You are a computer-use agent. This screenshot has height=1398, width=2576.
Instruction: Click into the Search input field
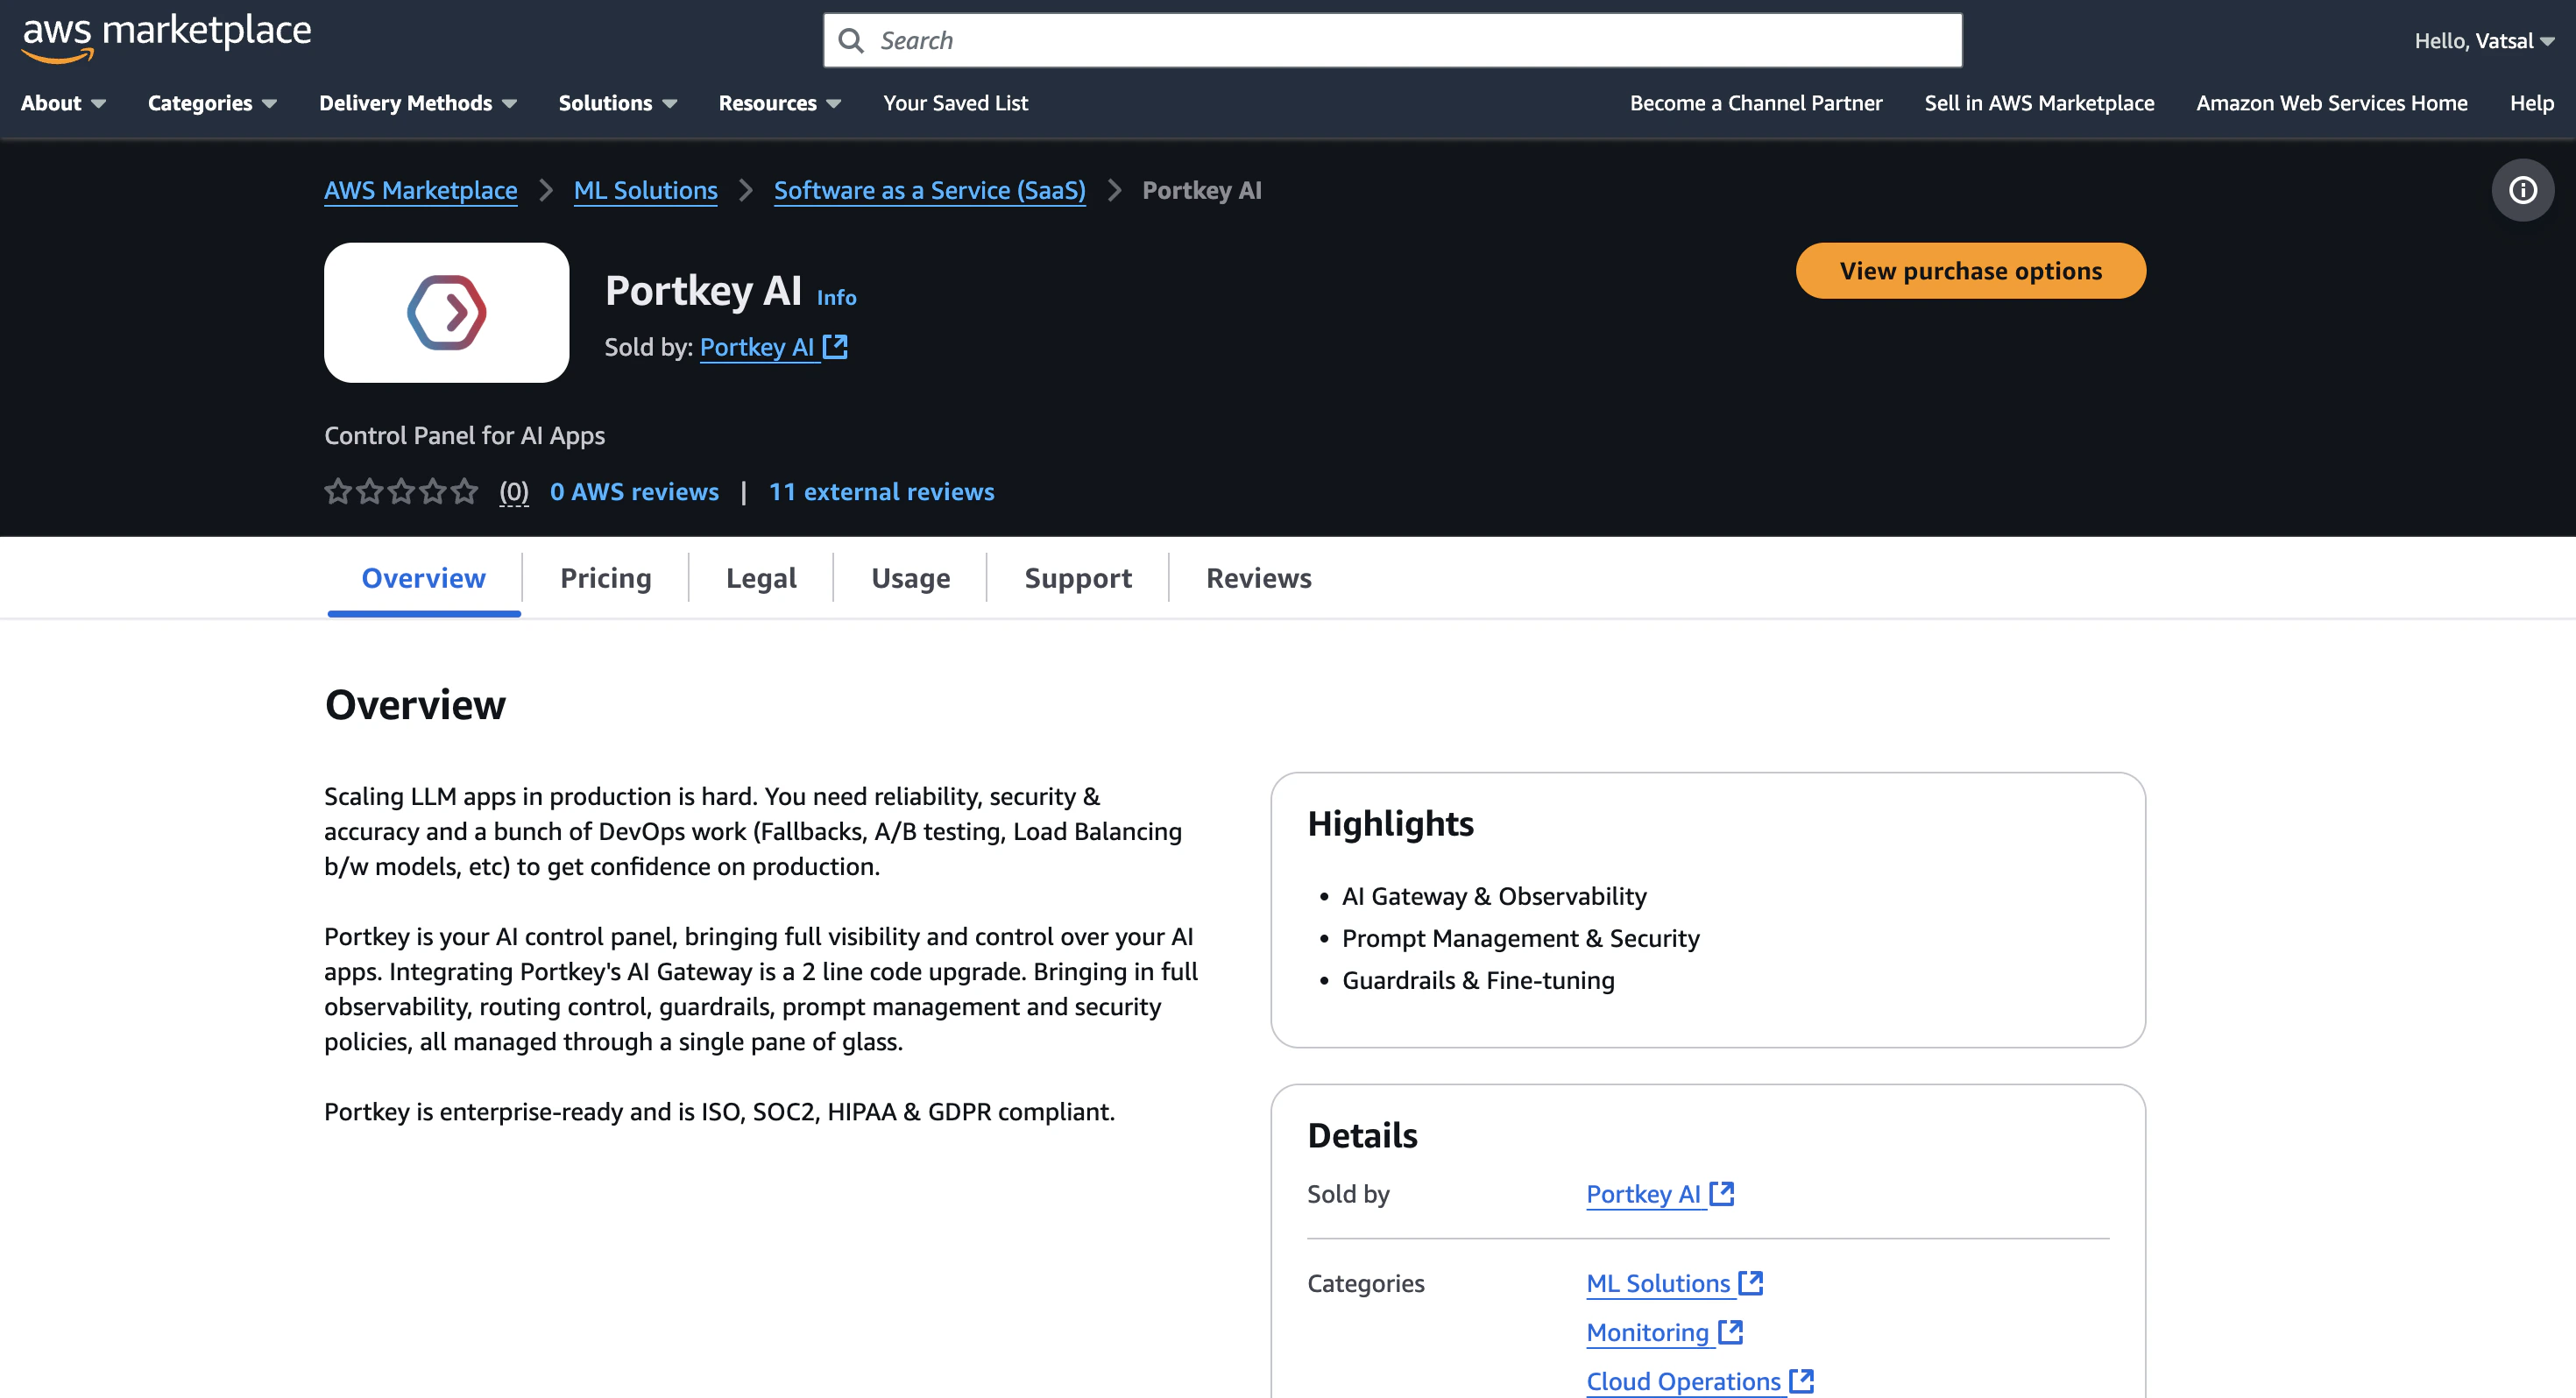[1400, 41]
